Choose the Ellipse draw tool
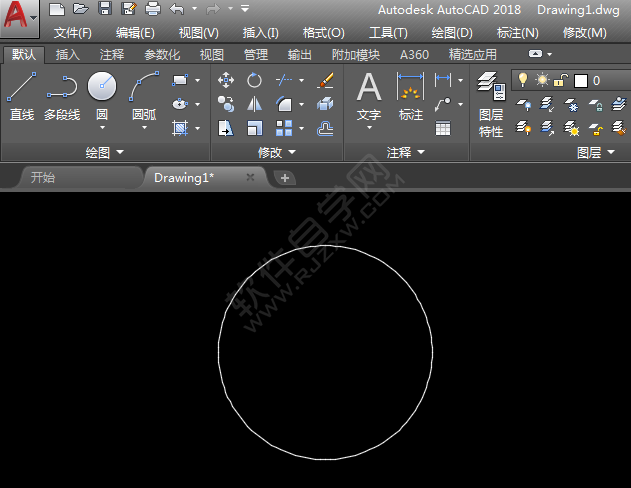This screenshot has height=488, width=631. (179, 104)
